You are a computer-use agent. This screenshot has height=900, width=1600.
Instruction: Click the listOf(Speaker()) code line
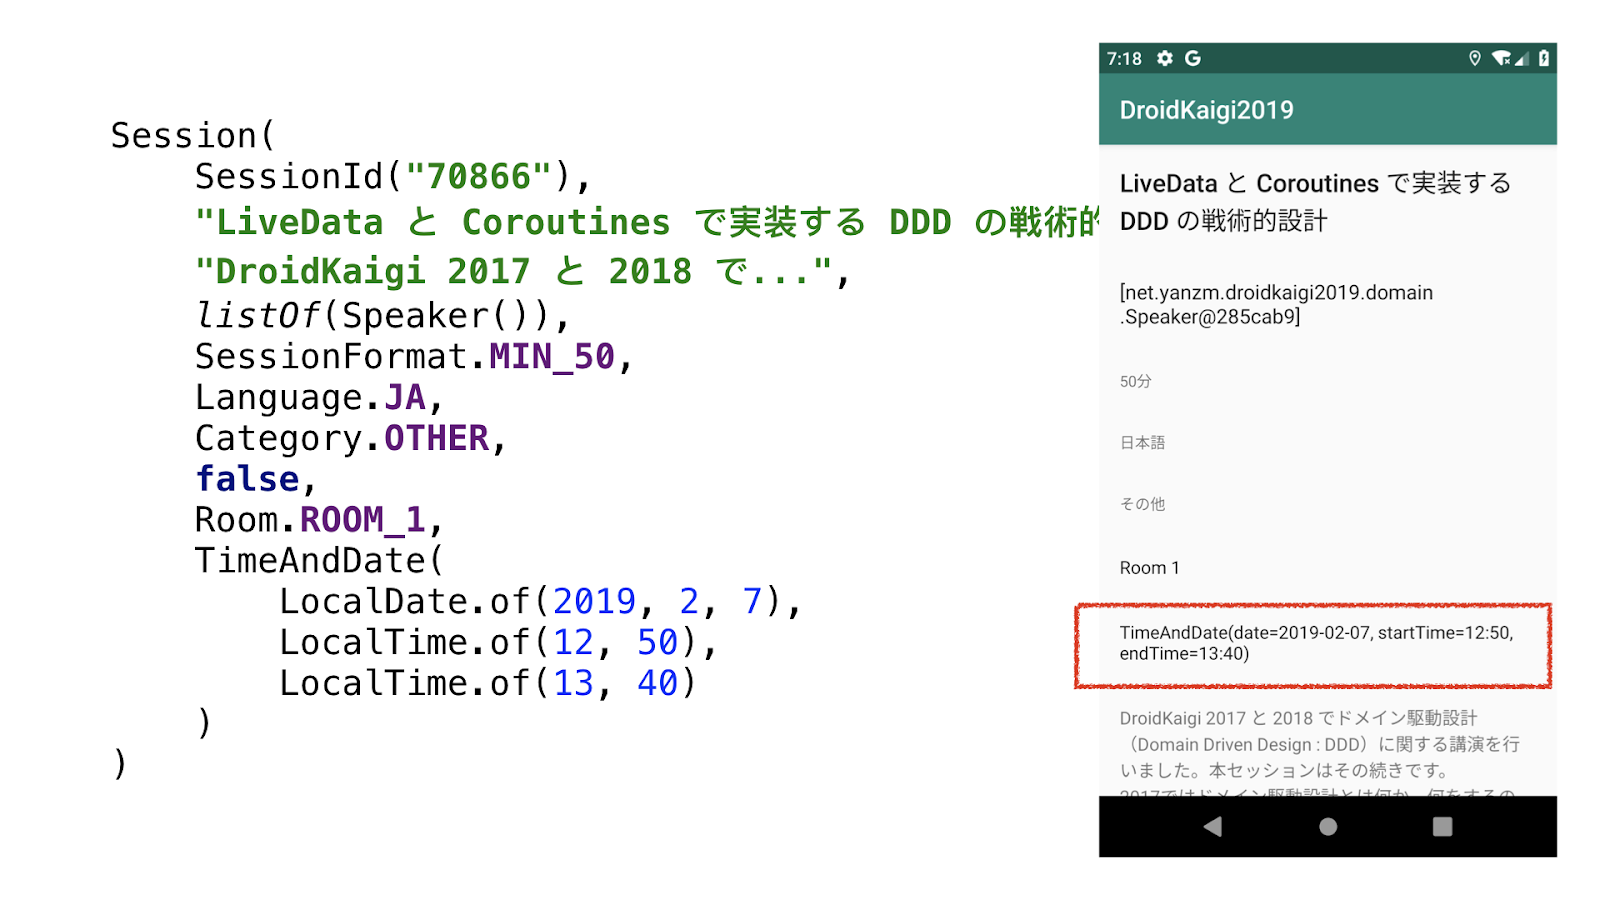click(382, 316)
